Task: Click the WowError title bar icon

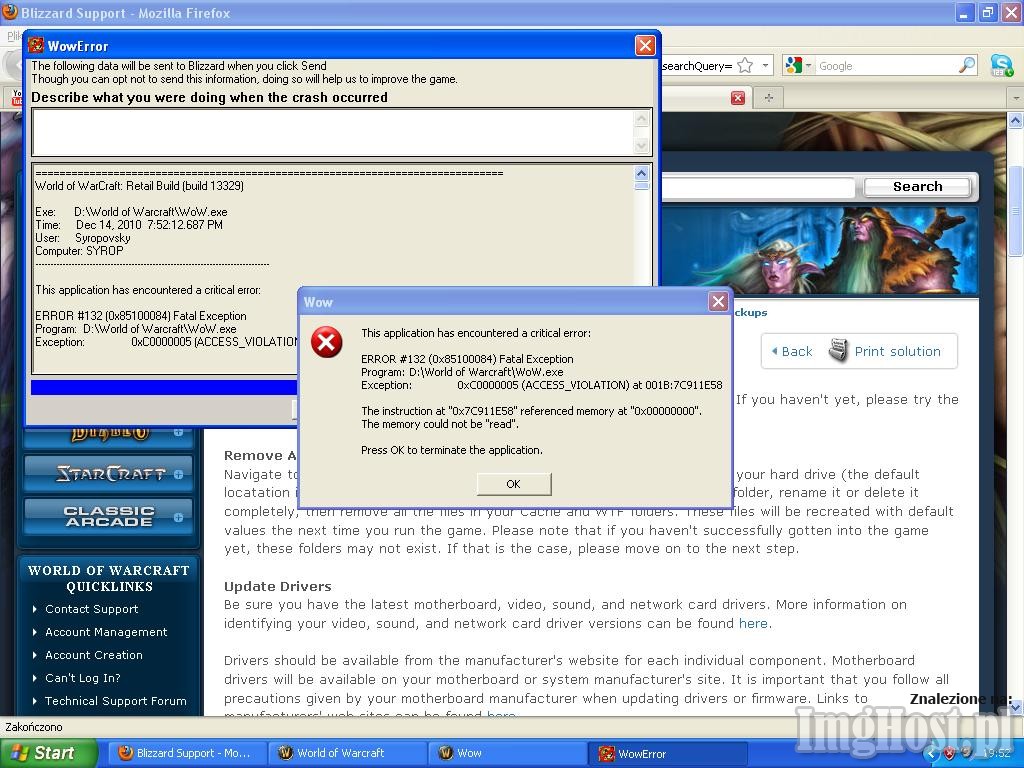Action: point(36,46)
